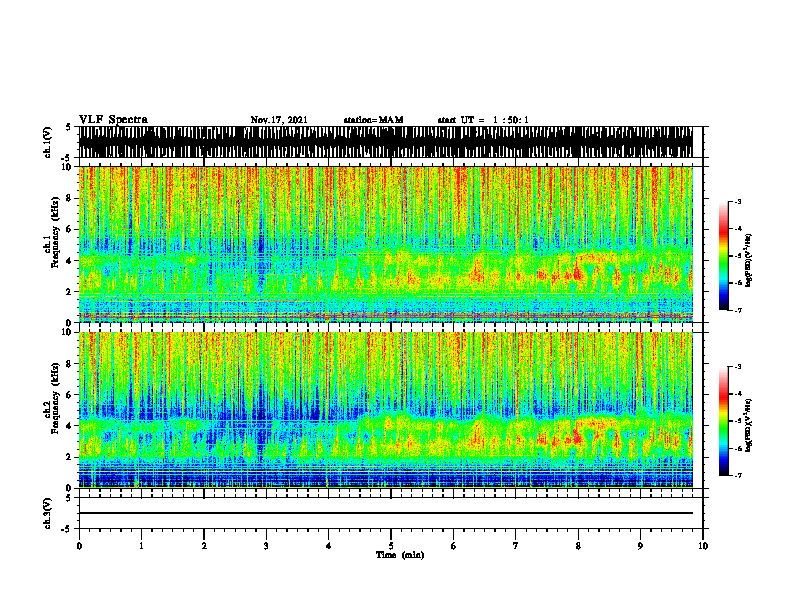
Task: Click the 'station=MAM' label
Action: coord(373,120)
